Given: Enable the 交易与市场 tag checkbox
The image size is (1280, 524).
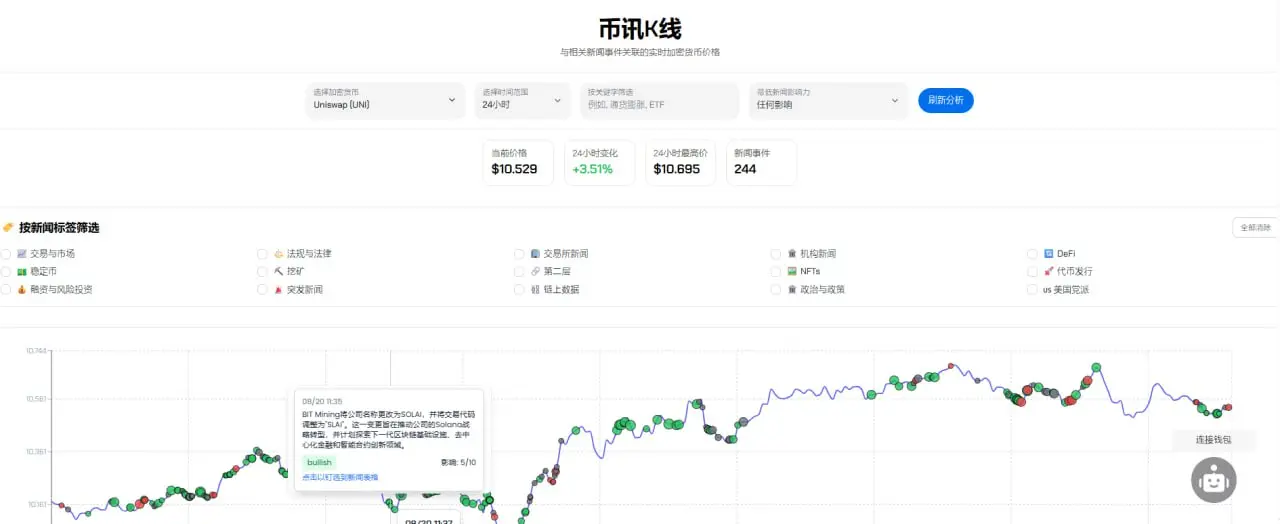Looking at the screenshot, I should point(6,254).
